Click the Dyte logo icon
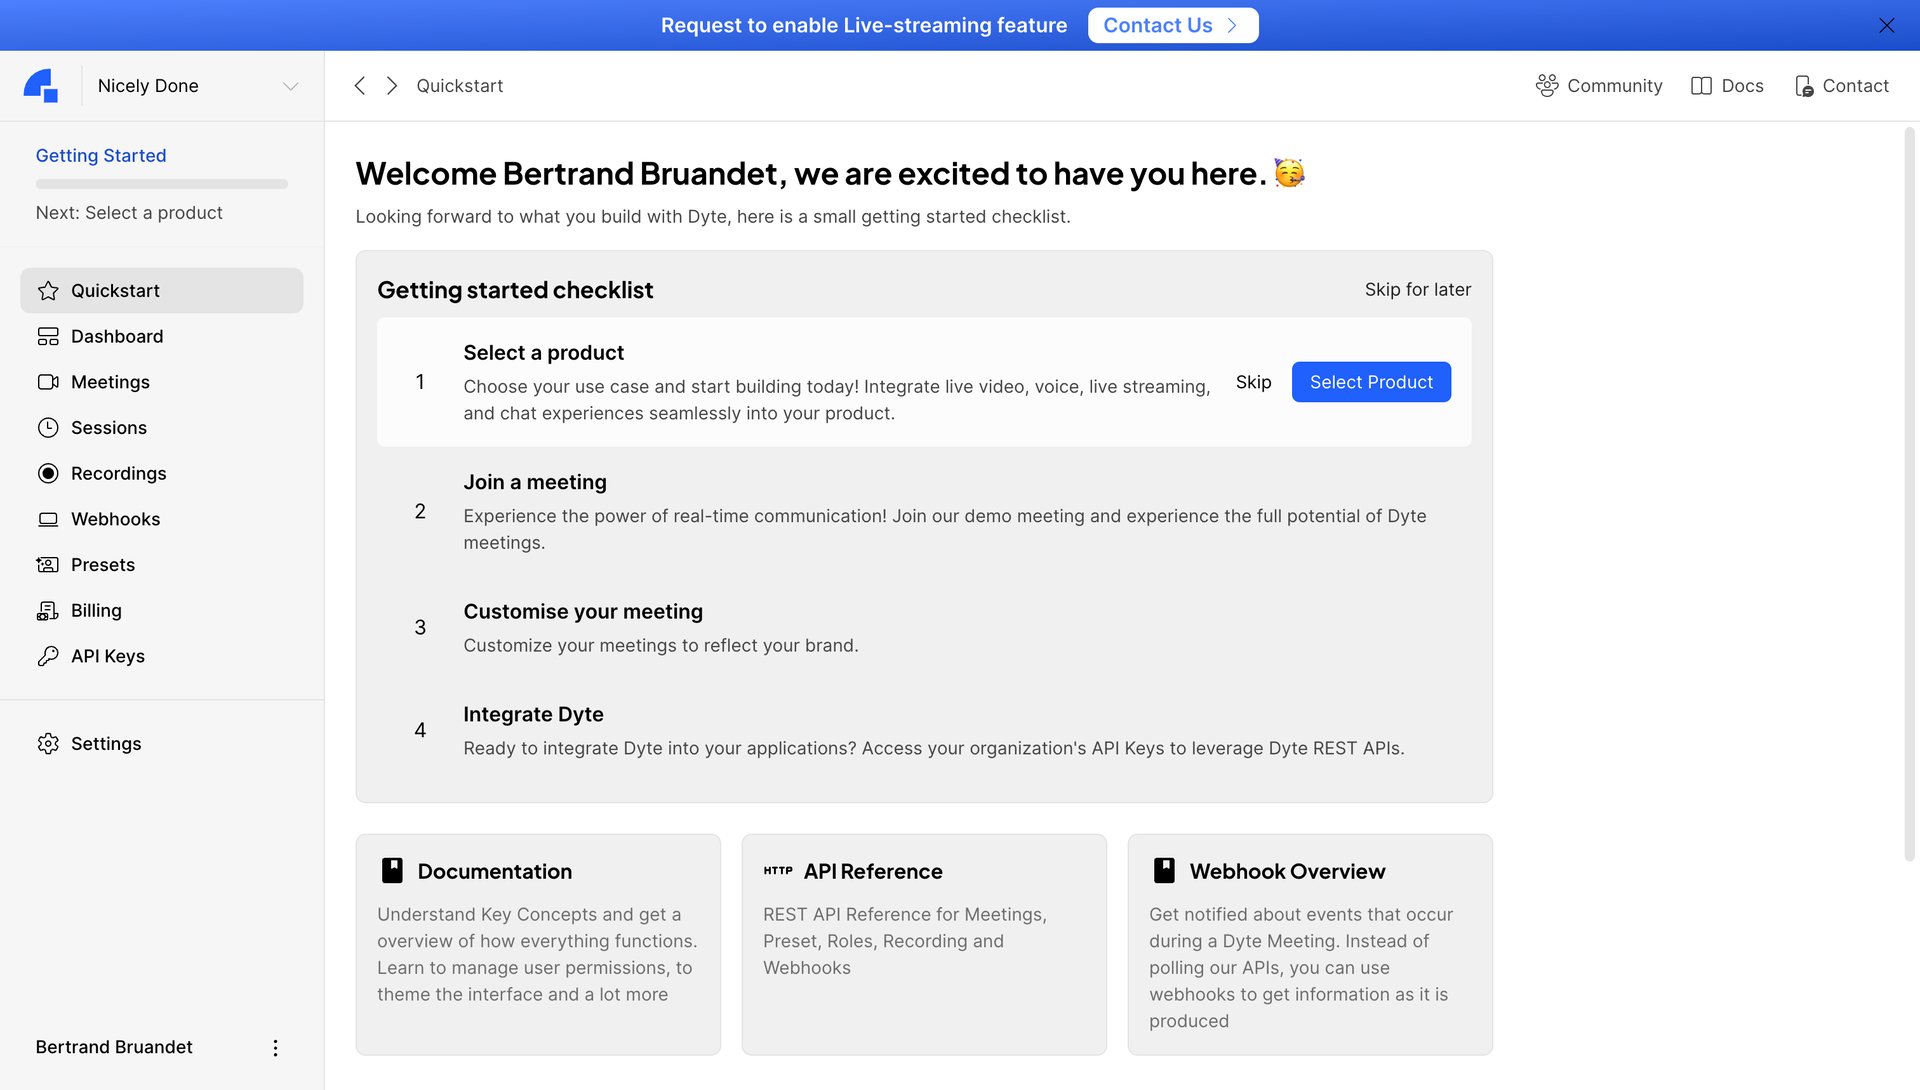 [41, 86]
